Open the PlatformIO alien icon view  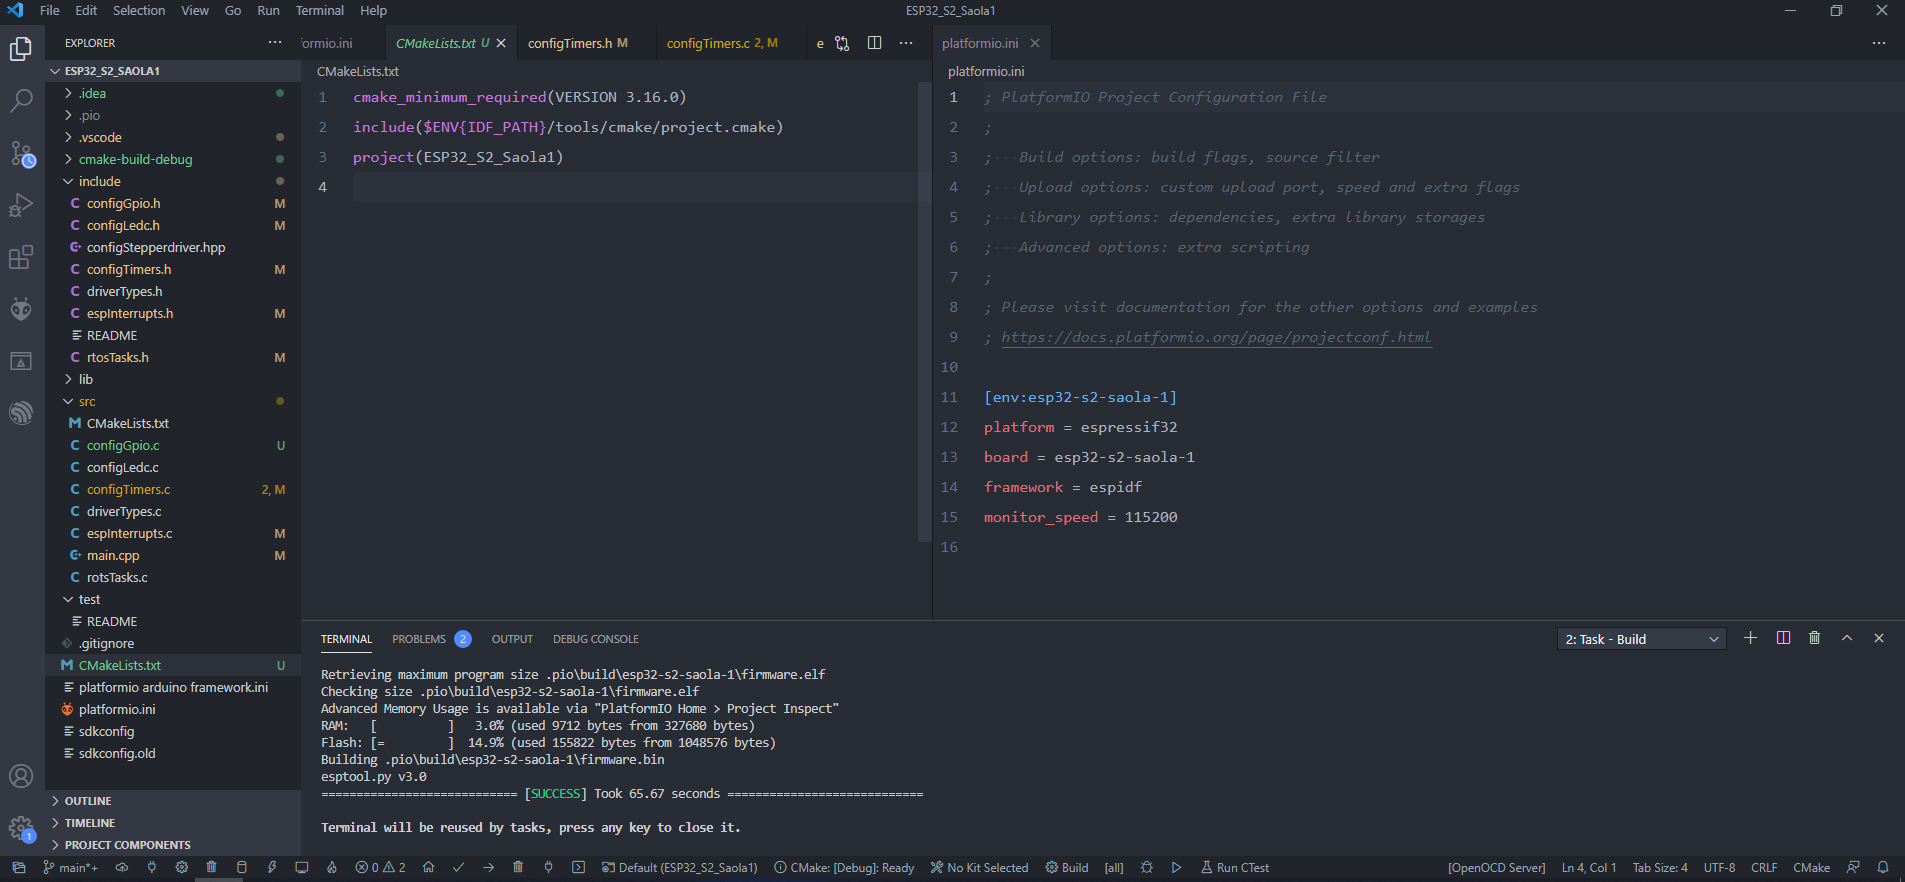pyautogui.click(x=21, y=309)
